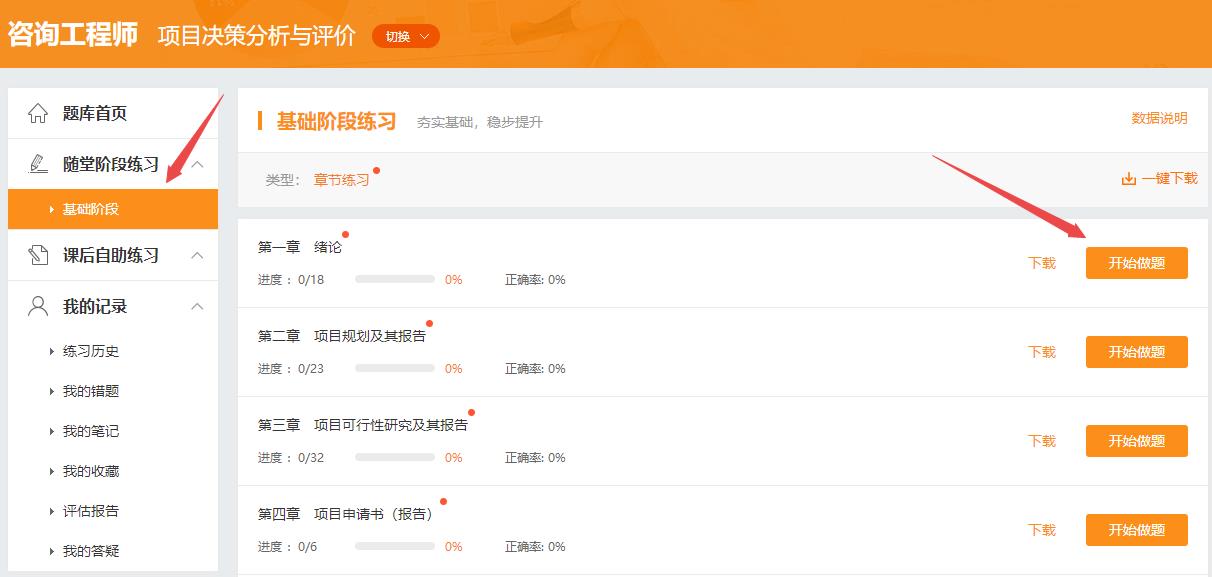Click the notebook icon beside 课后自助练习
The image size is (1212, 577).
coord(38,255)
